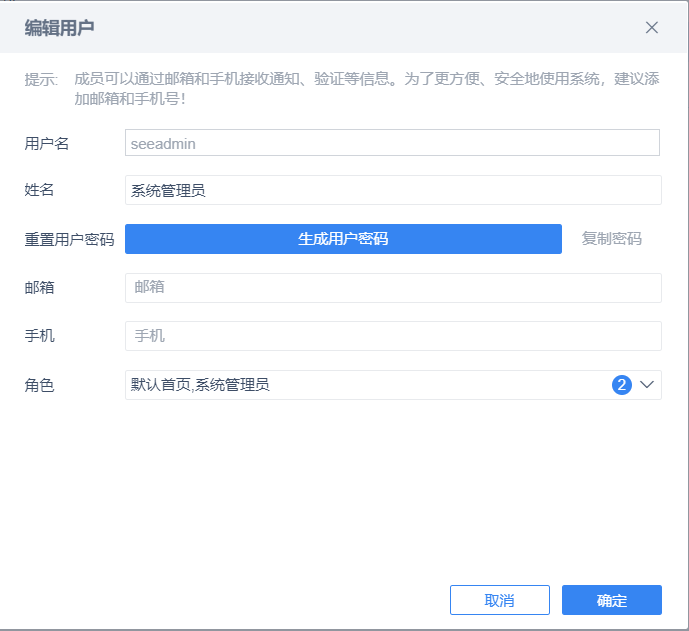Click the 编辑用户 dialog title
The width and height of the screenshot is (689, 631).
pyautogui.click(x=59, y=28)
